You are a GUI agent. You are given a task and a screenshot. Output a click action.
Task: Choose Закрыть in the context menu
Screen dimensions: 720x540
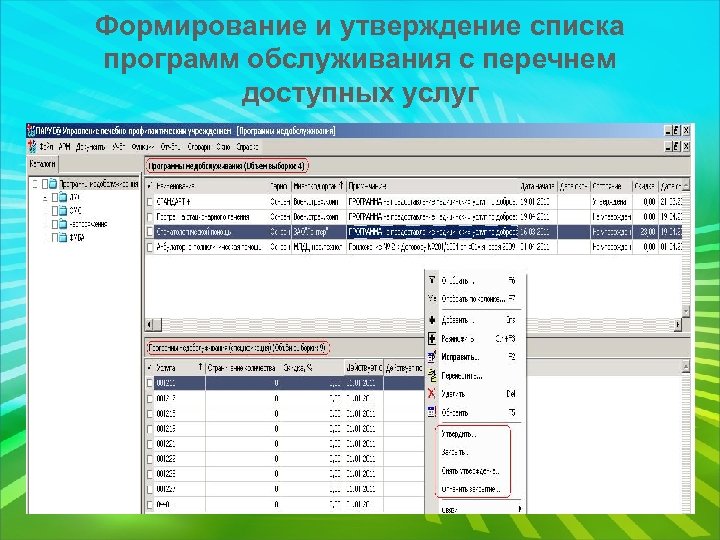point(454,452)
